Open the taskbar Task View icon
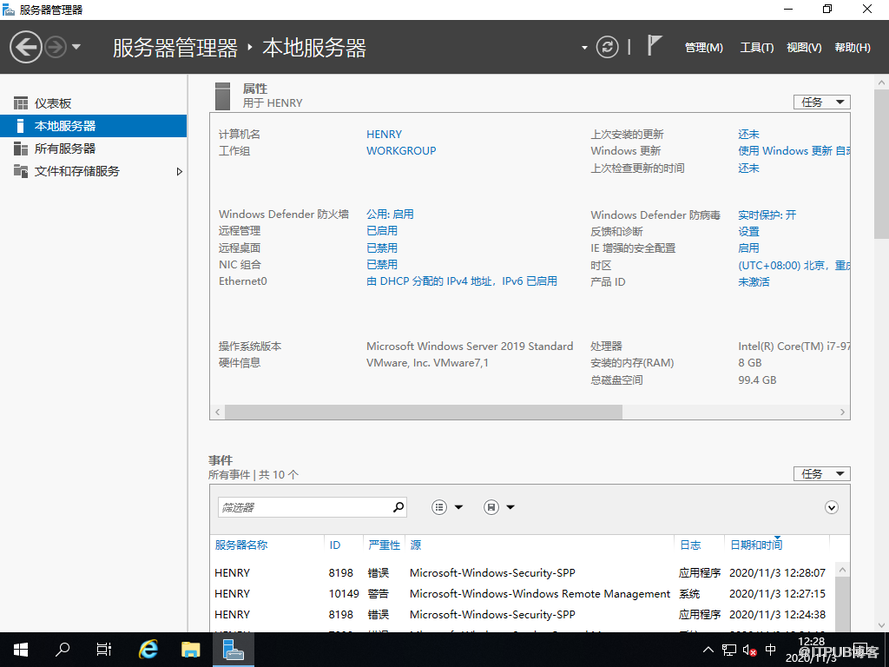 (104, 649)
